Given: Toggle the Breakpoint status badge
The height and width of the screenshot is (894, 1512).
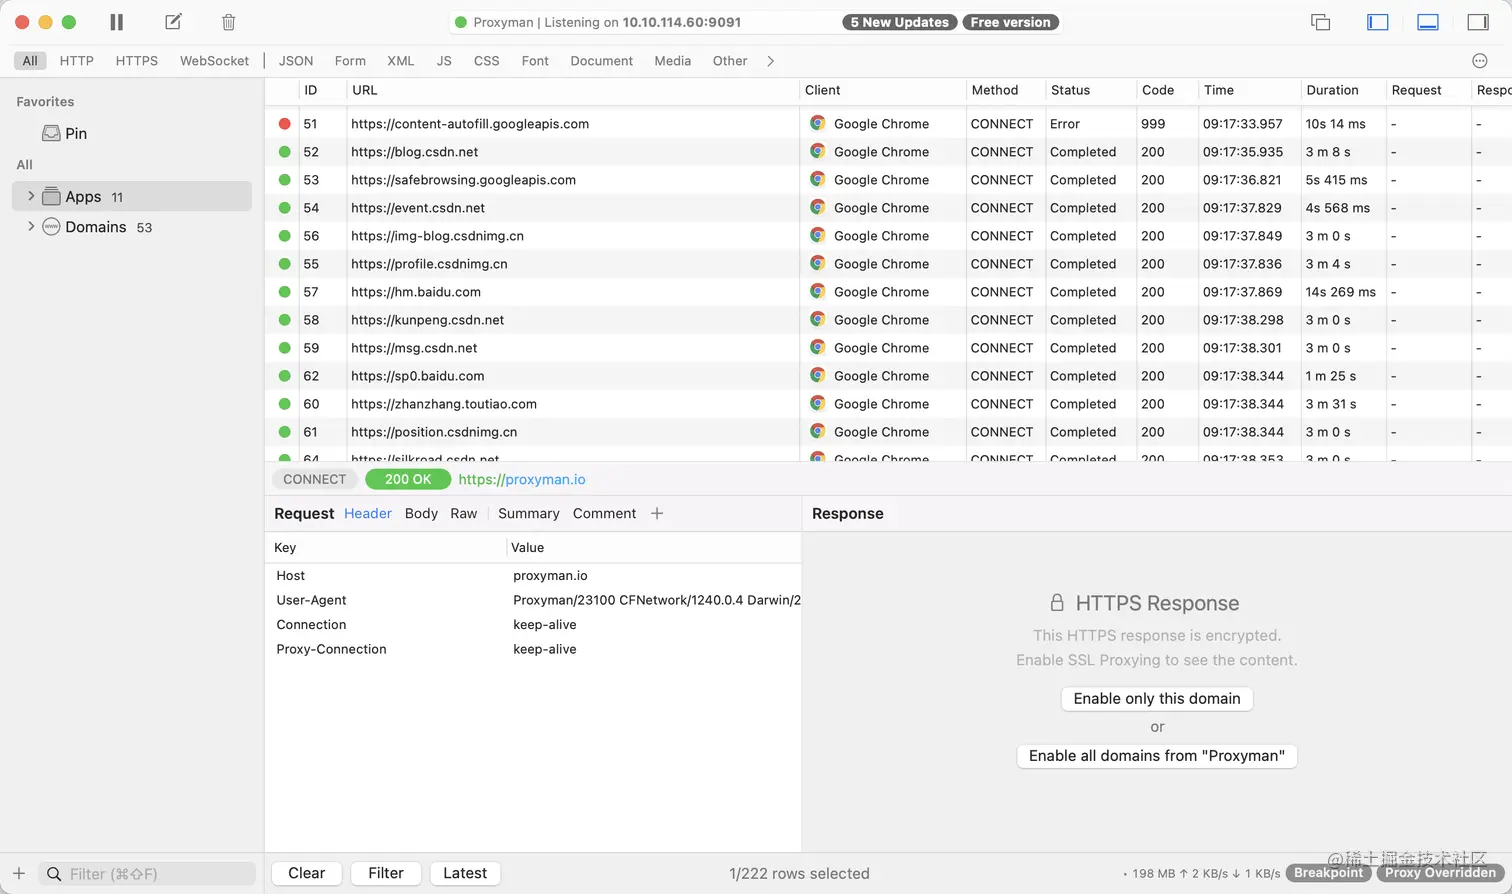Looking at the screenshot, I should 1329,873.
